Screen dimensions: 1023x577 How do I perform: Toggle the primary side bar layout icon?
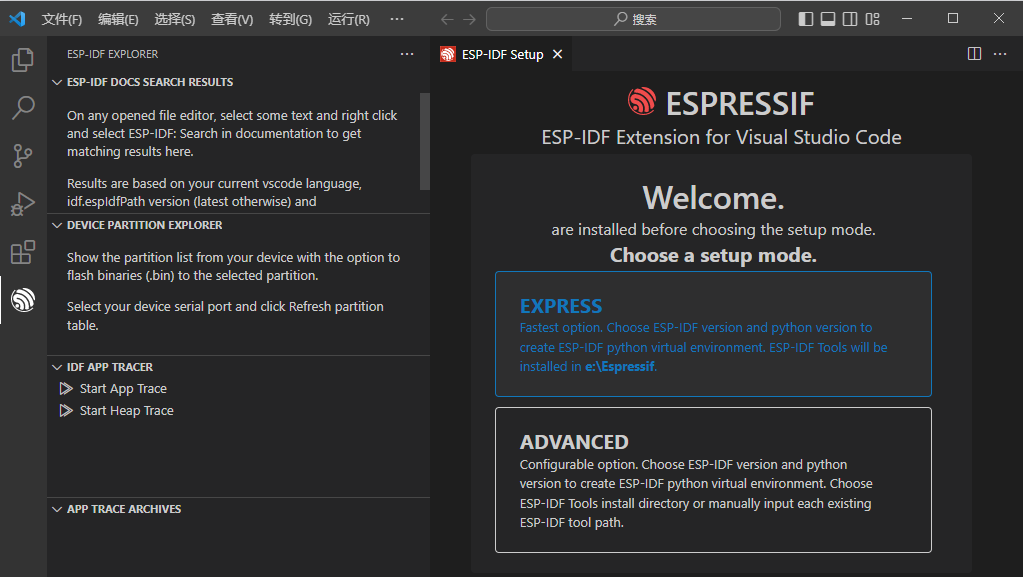point(806,19)
